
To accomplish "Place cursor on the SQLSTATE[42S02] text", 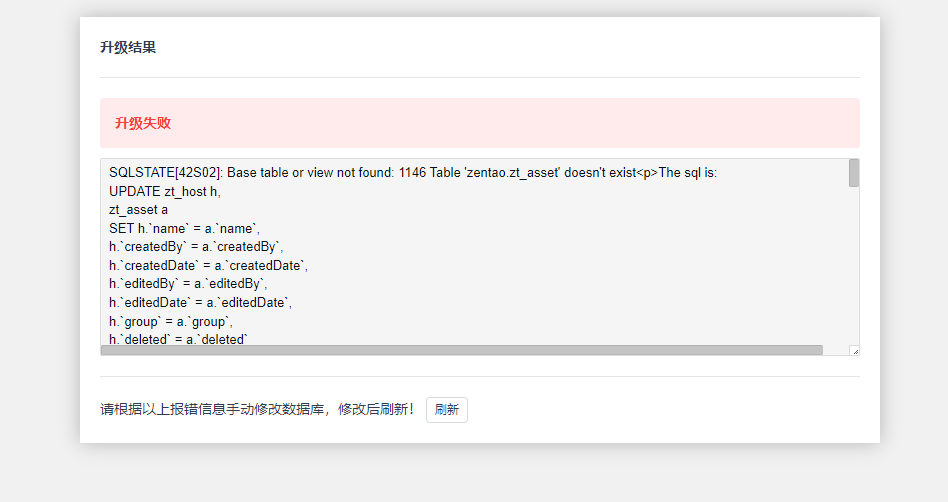I will 166,173.
